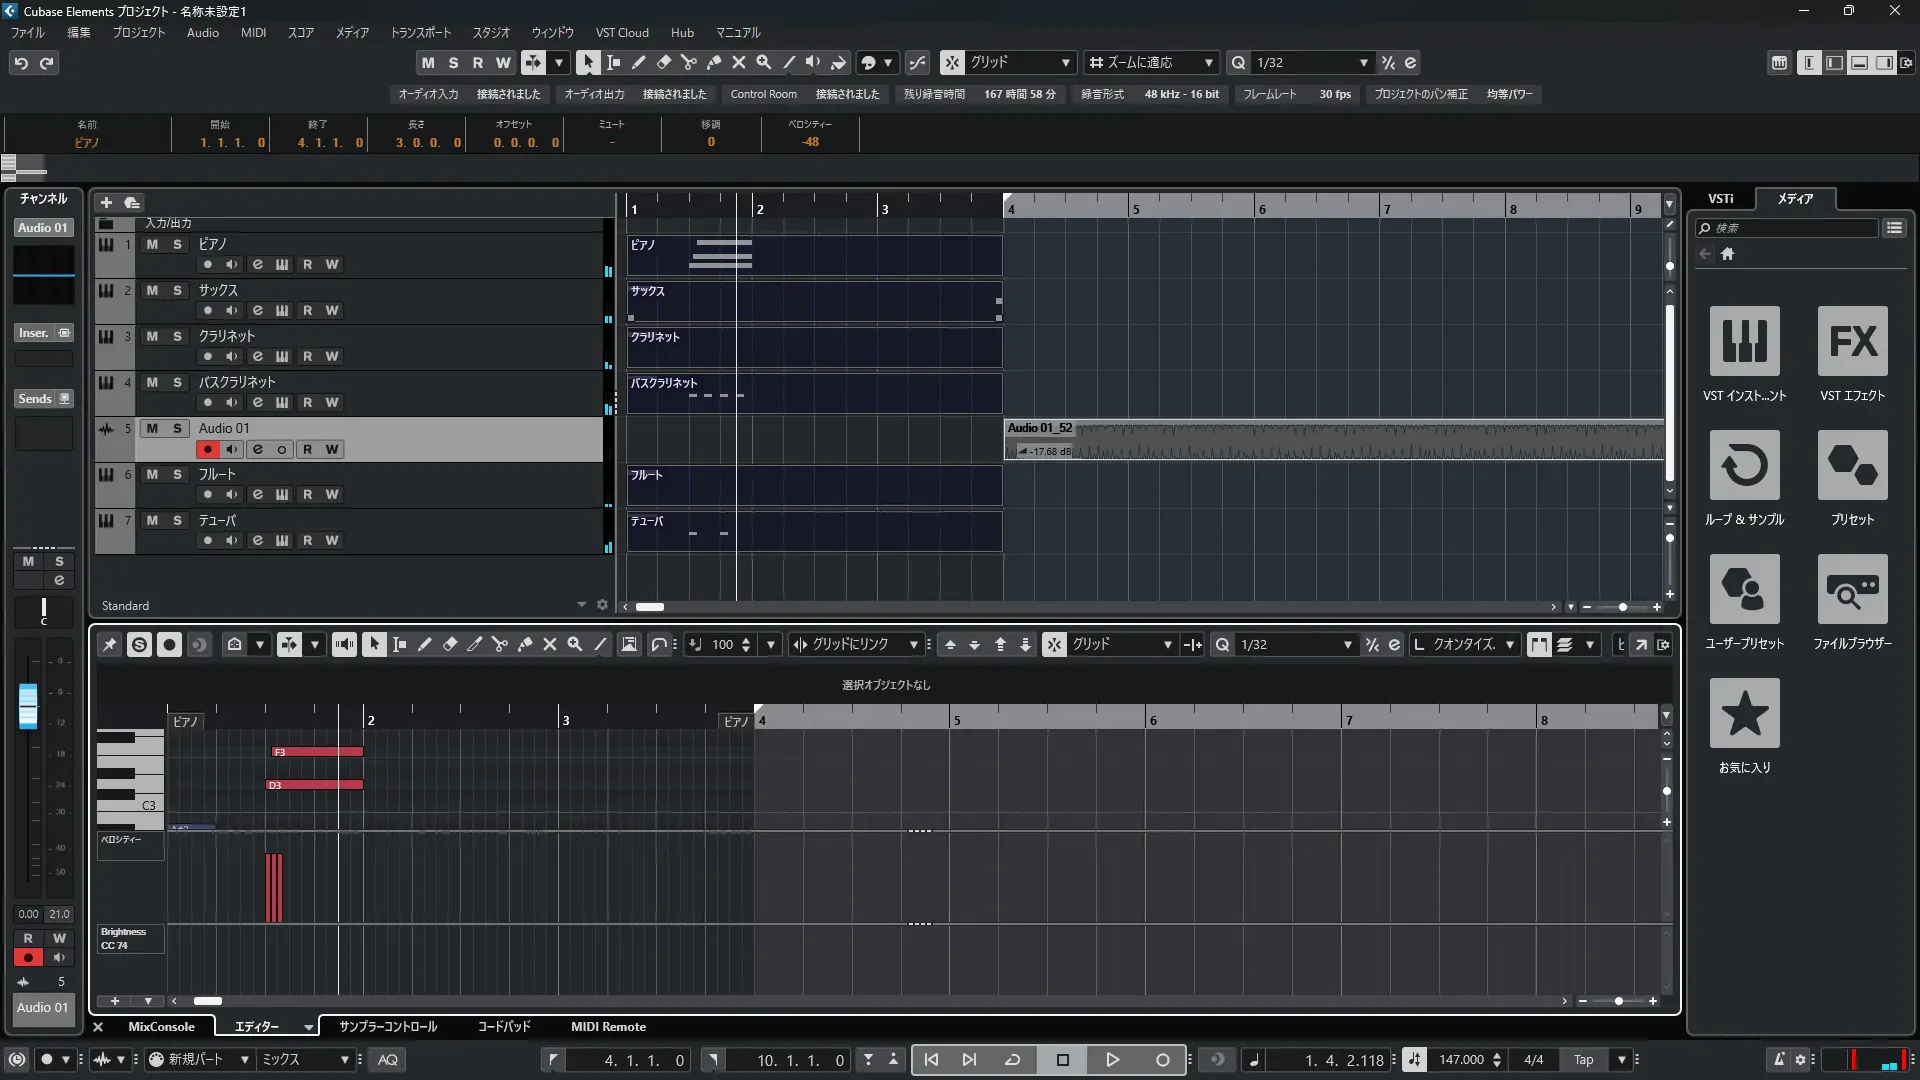
Task: Disable record enable on Audio 01 track
Action: point(208,450)
